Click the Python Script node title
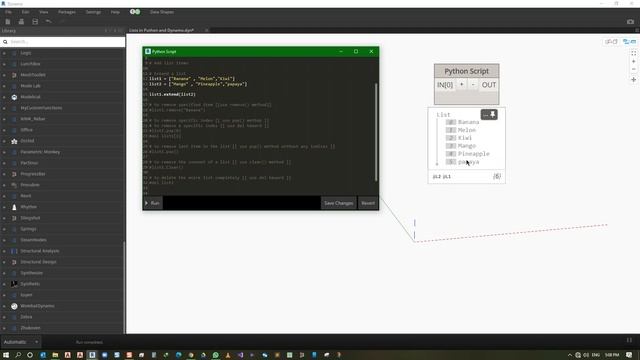This screenshot has height=360, width=640. [x=467, y=71]
